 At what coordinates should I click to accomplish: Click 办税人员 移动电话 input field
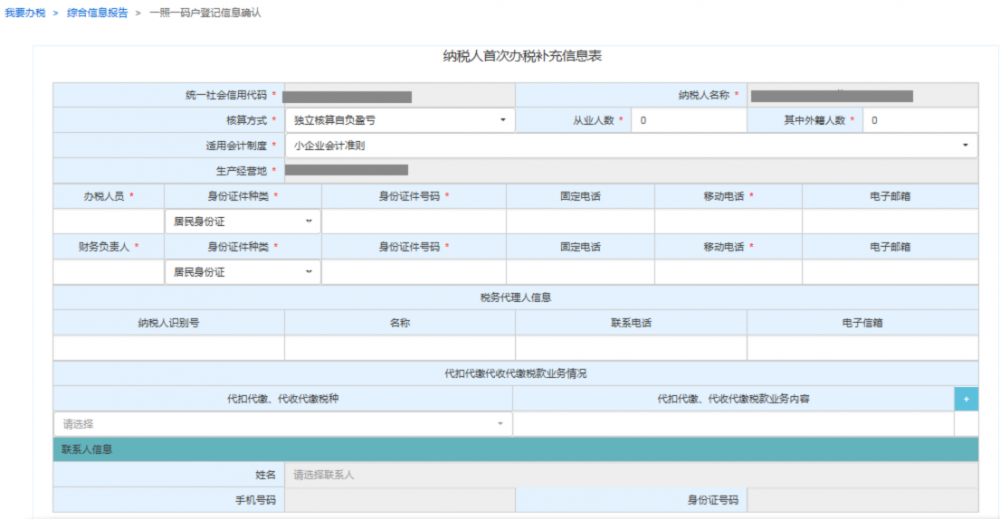(727, 221)
